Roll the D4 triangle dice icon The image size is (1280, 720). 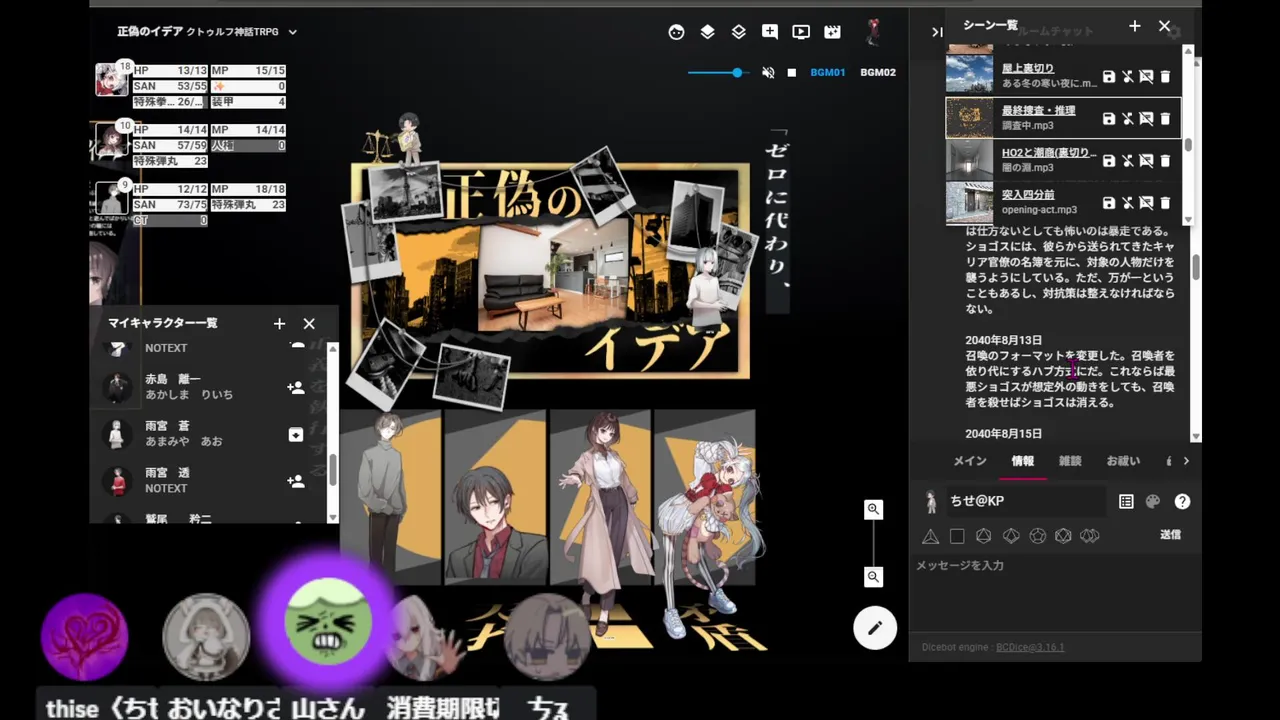pos(930,536)
